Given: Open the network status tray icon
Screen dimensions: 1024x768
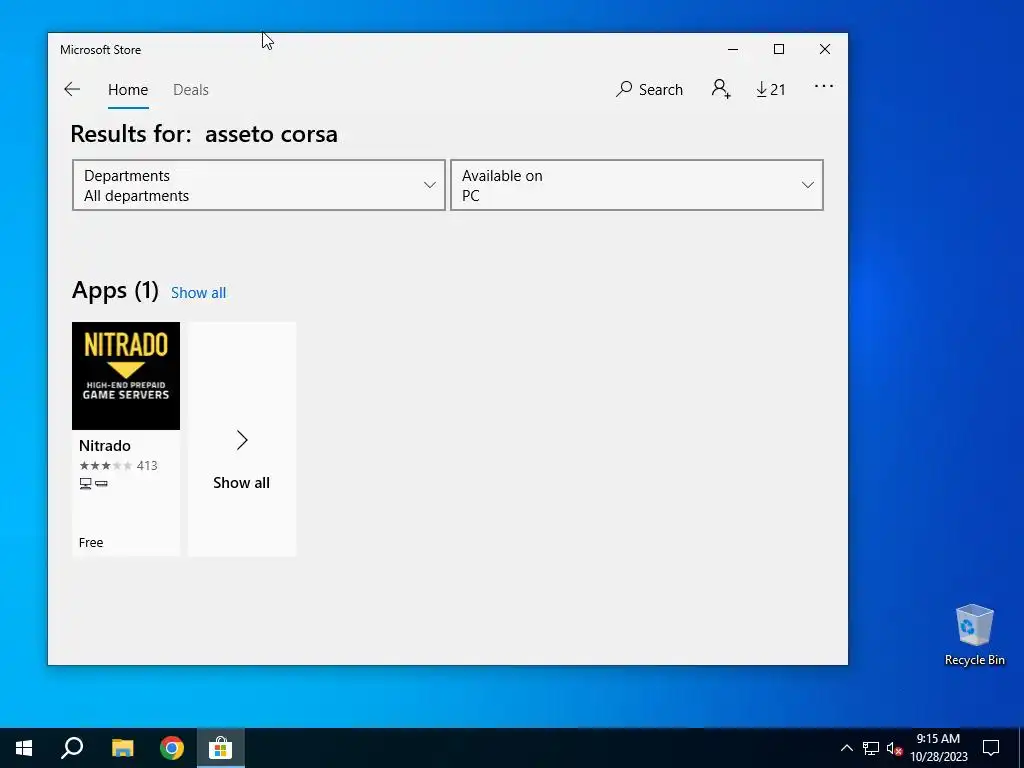Looking at the screenshot, I should 871,748.
